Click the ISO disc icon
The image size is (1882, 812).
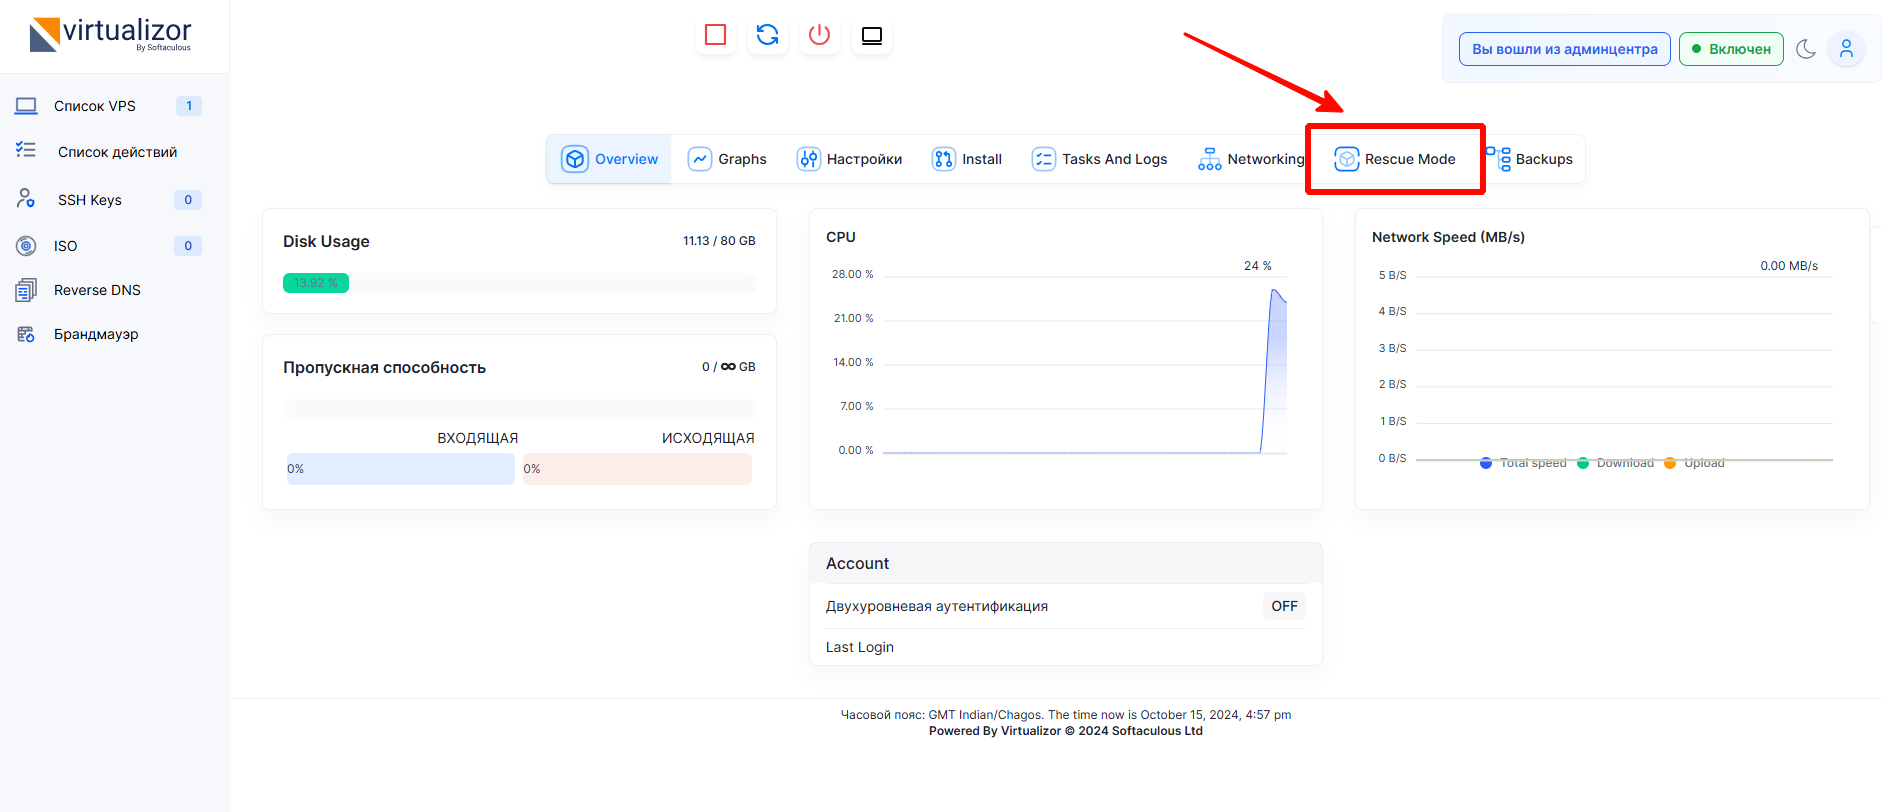coord(26,245)
